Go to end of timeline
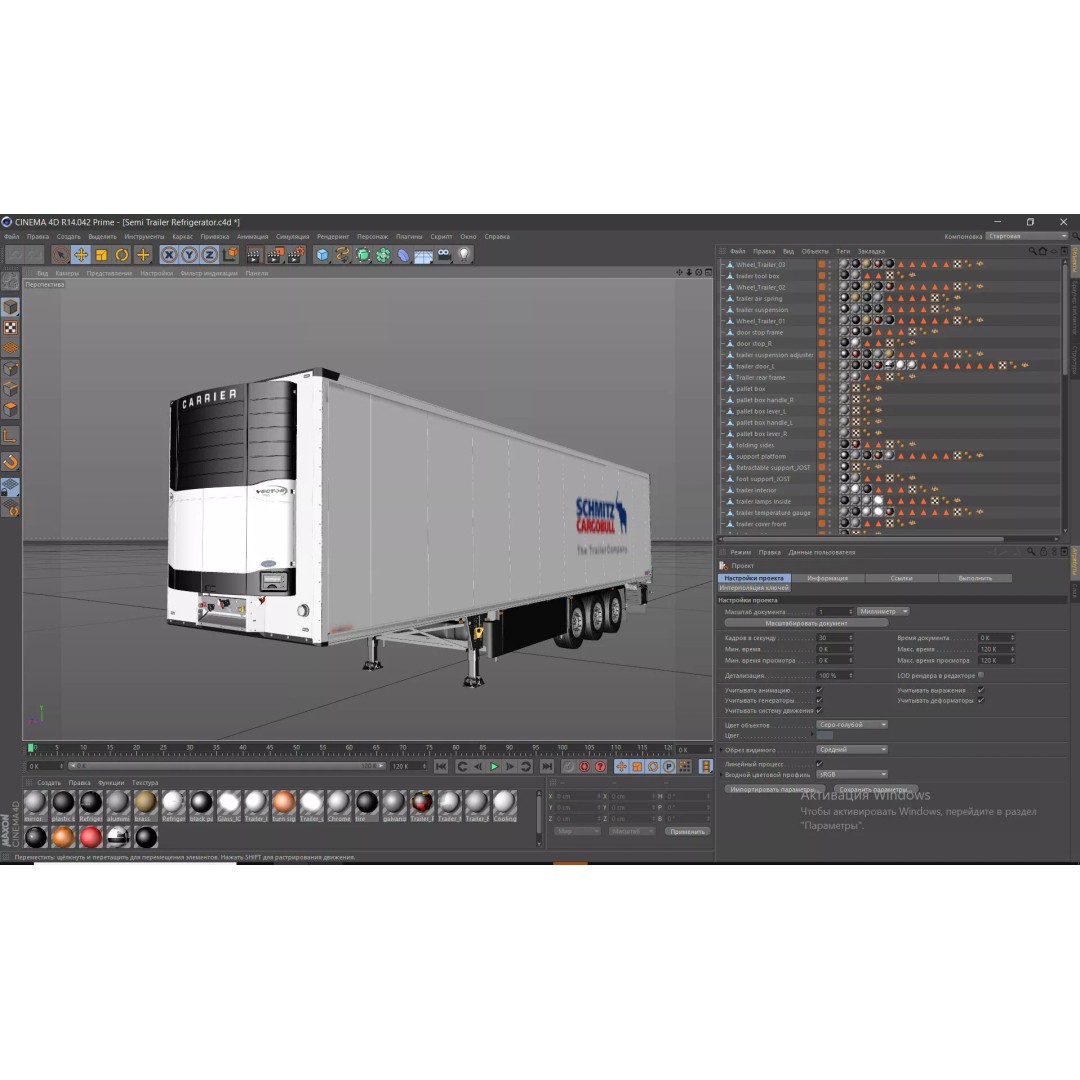The height and width of the screenshot is (1080, 1080). 547,766
